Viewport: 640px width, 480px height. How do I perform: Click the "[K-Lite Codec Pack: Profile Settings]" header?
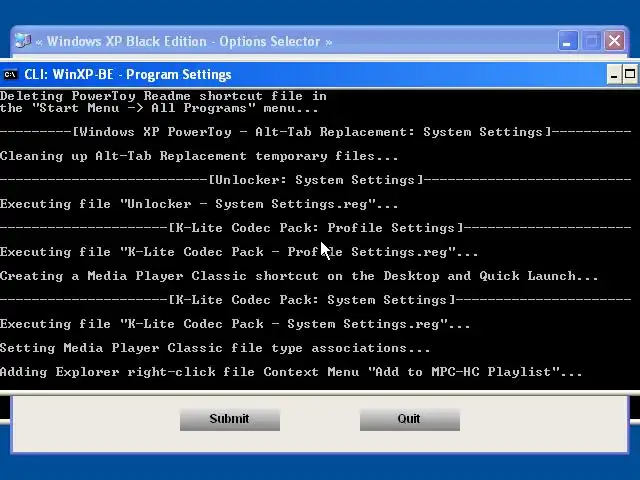click(316, 228)
